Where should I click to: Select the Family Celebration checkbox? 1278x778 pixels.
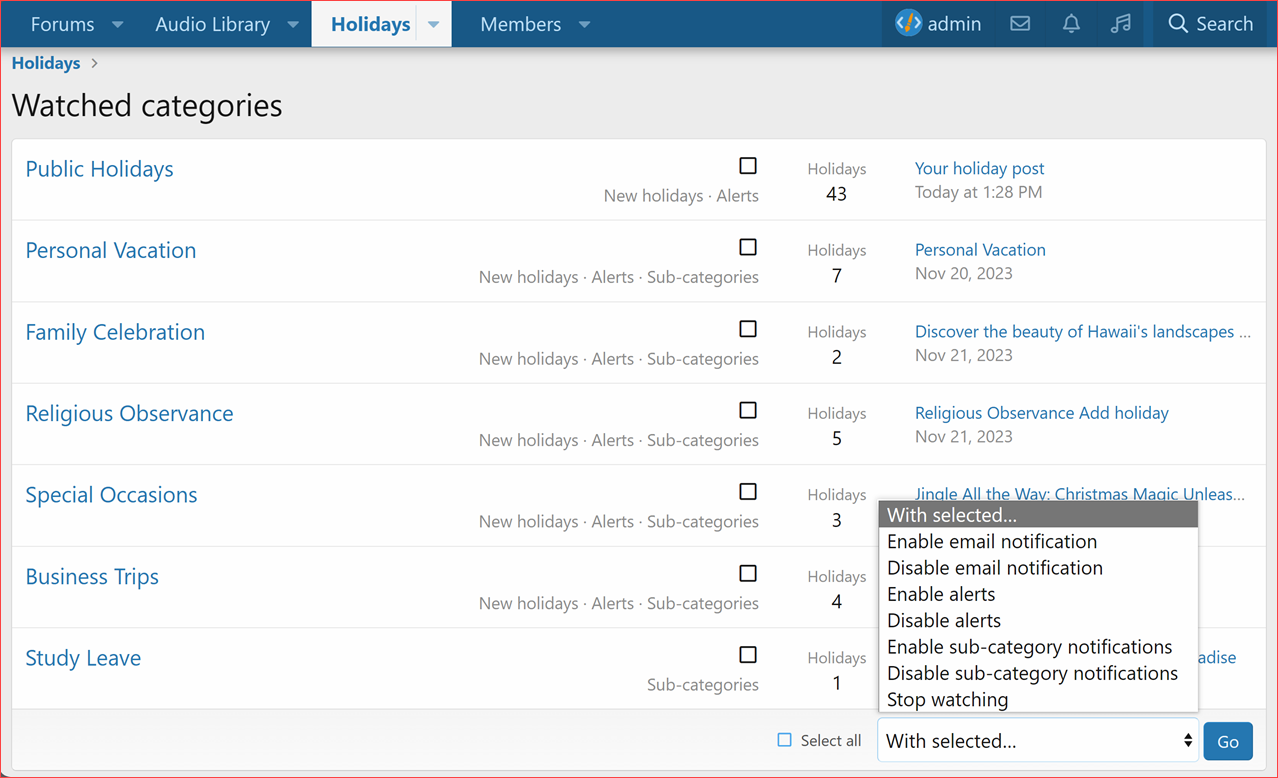pos(747,328)
